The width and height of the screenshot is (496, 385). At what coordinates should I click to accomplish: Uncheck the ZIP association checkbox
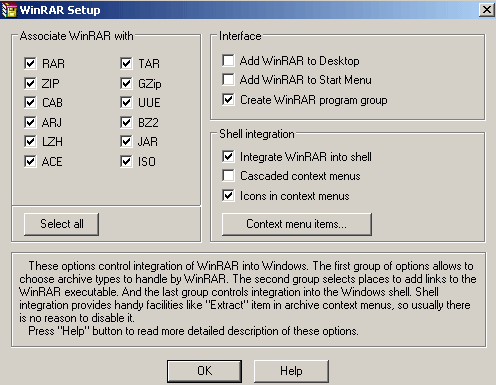point(30,83)
